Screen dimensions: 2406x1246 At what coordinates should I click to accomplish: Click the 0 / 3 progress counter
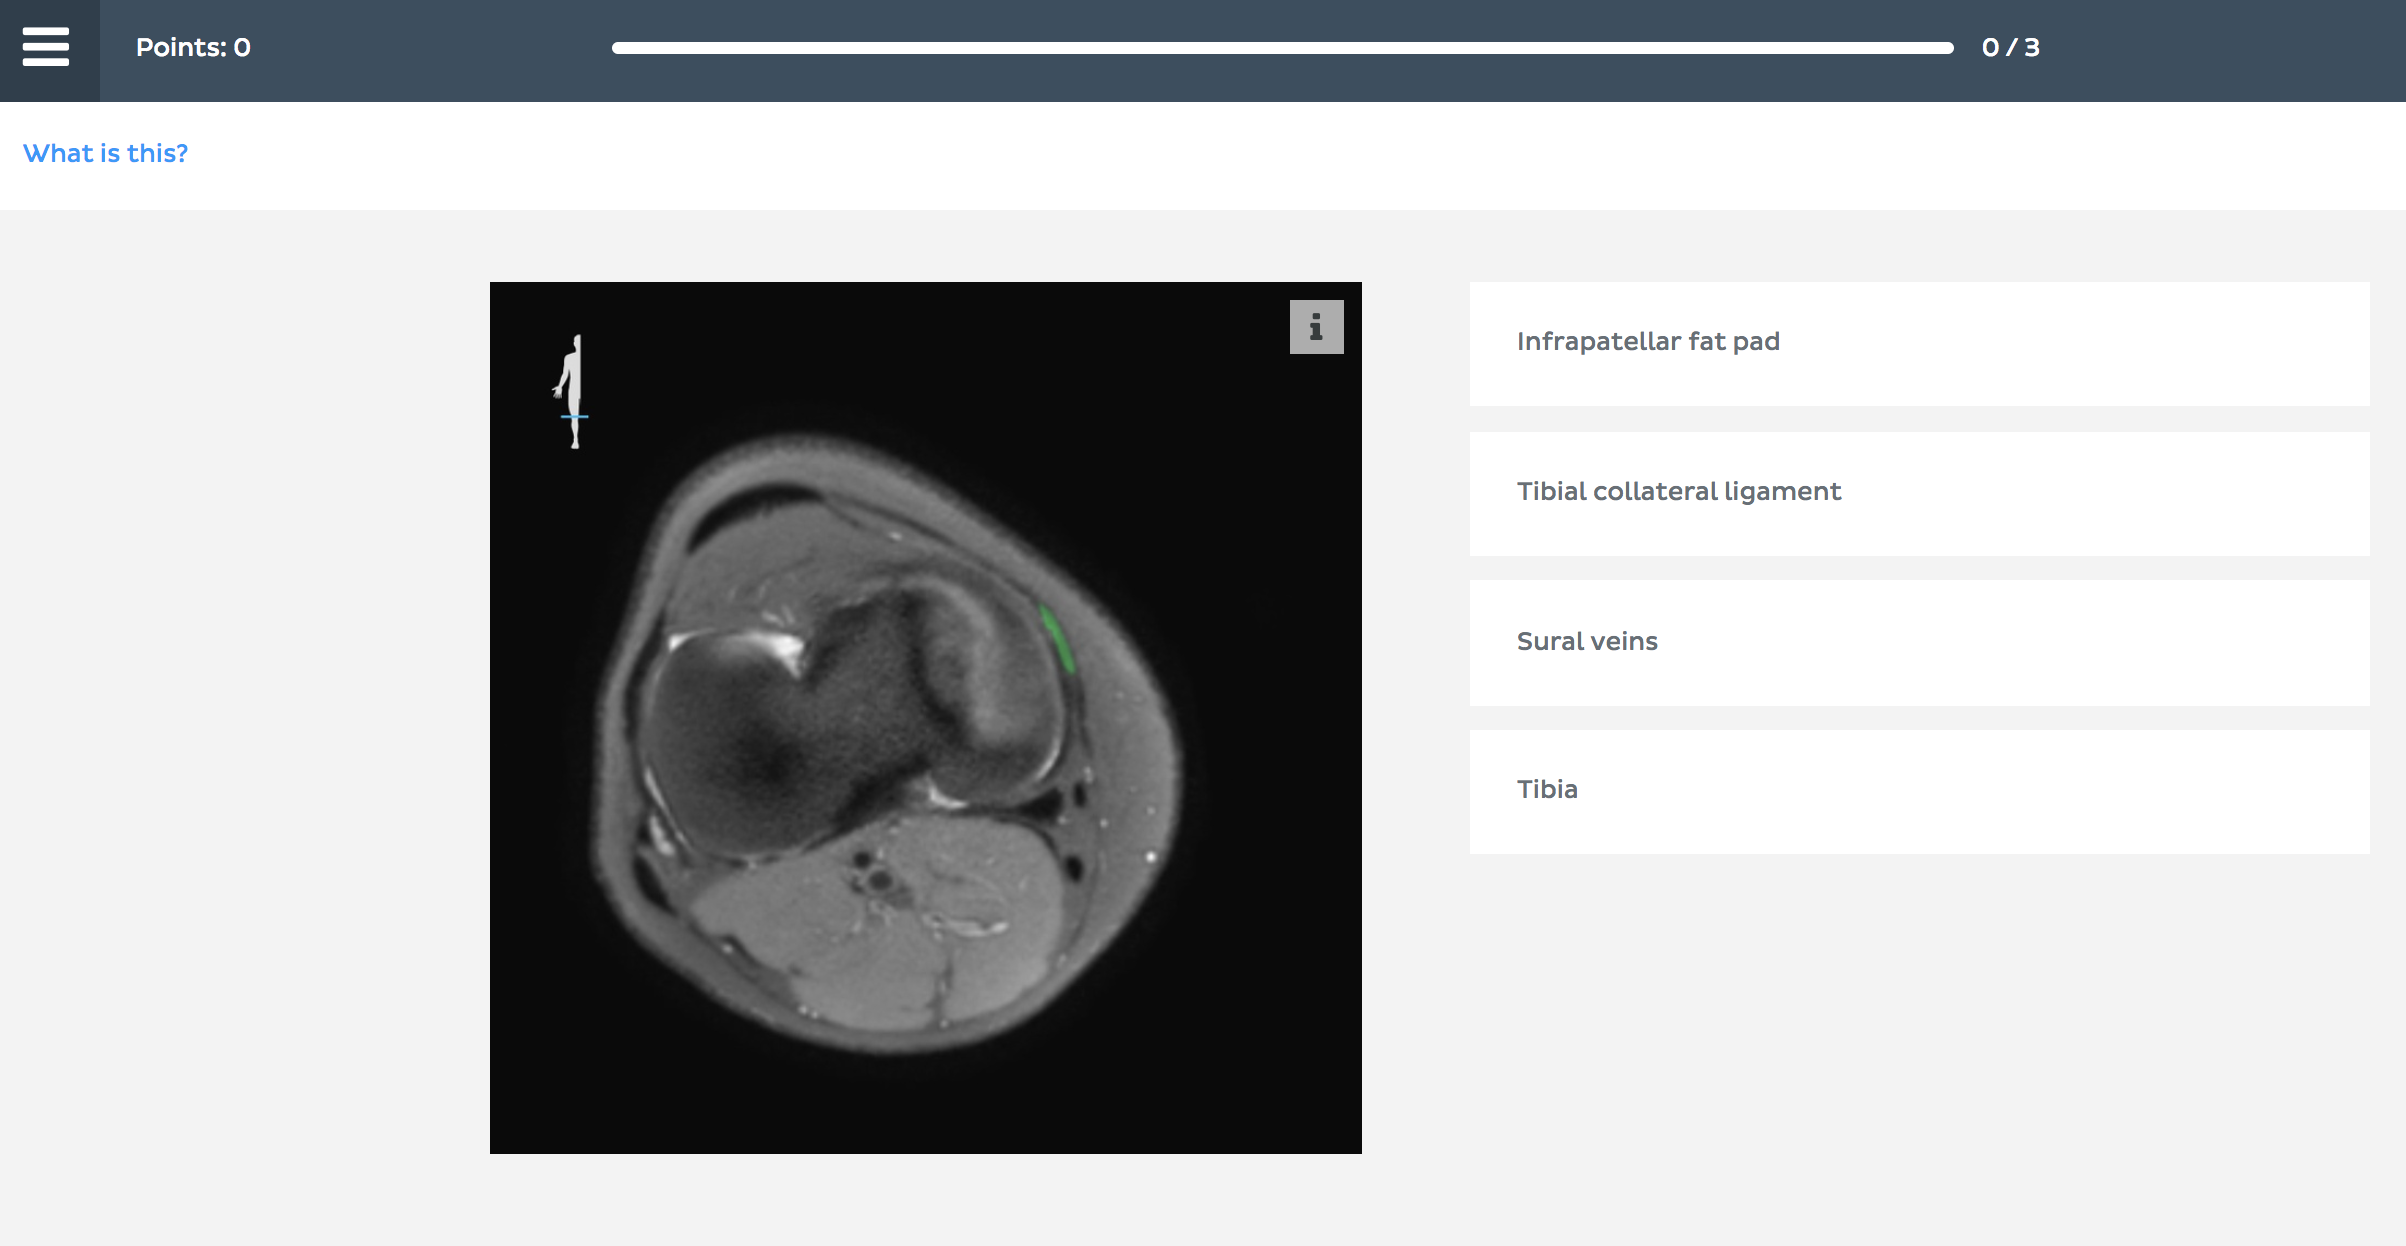pos(2010,48)
